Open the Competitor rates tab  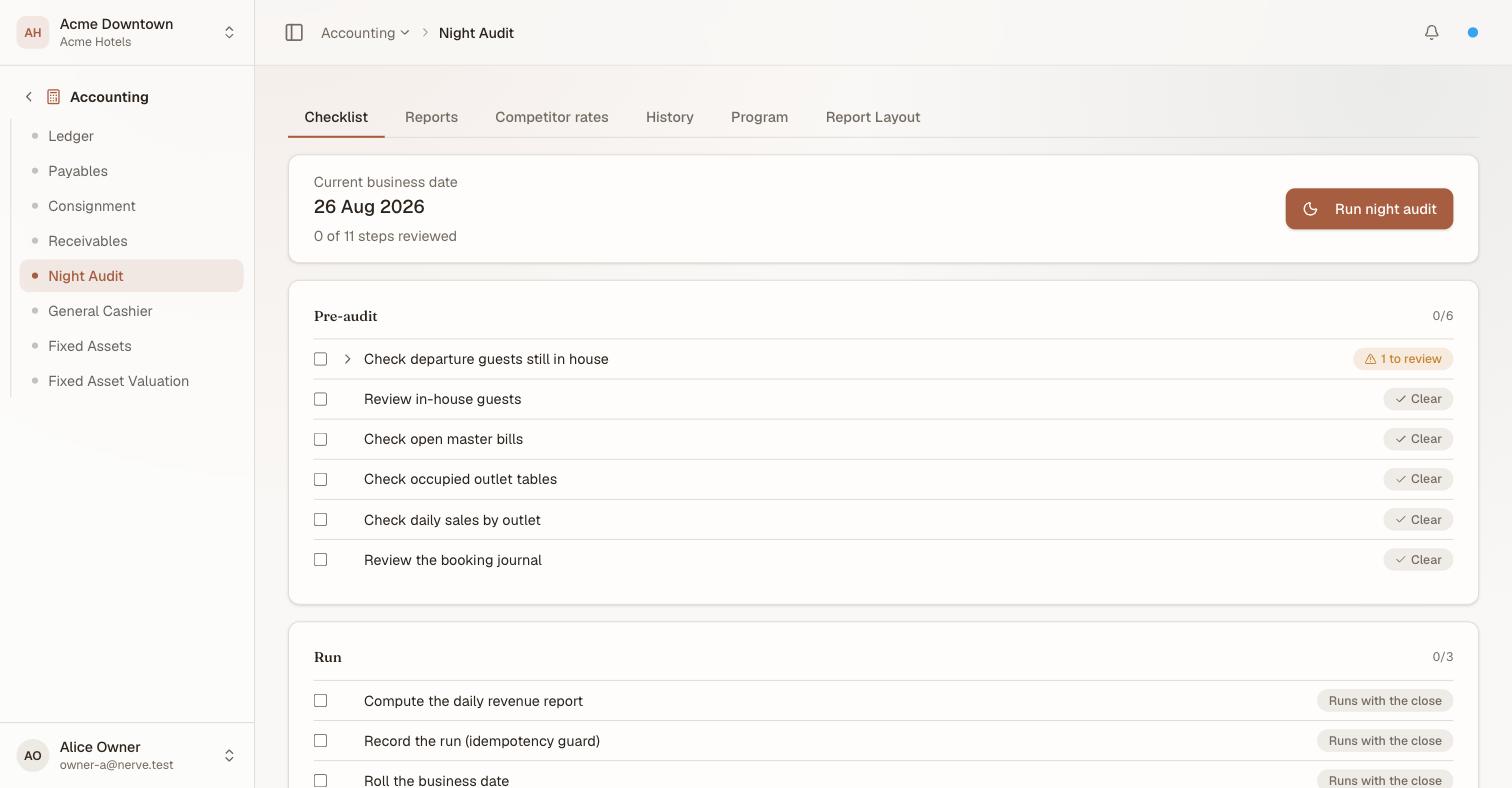pos(552,117)
